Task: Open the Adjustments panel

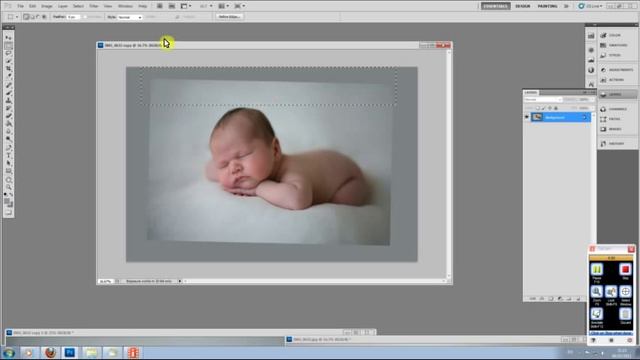Action: [x=617, y=70]
